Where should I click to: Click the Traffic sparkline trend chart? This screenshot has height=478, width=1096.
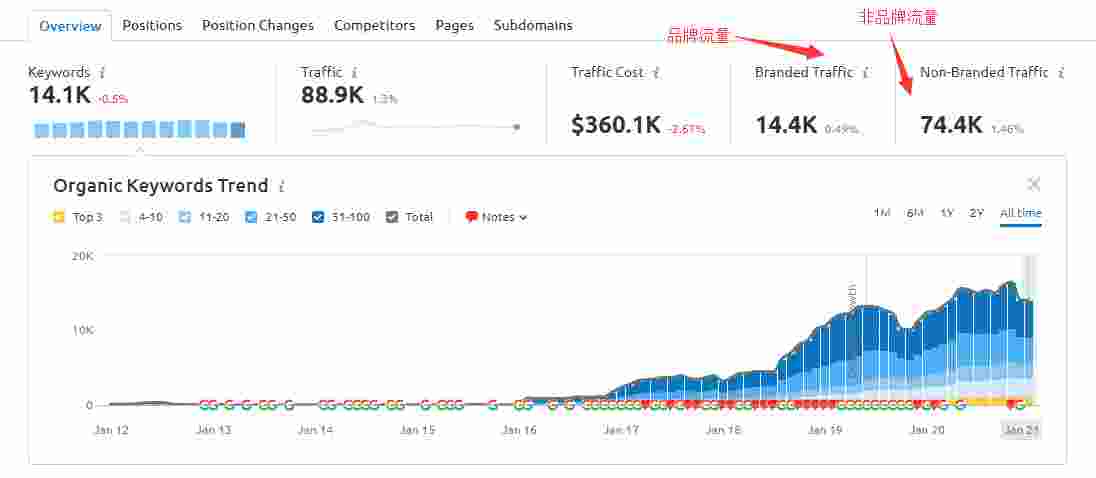pyautogui.click(x=415, y=127)
